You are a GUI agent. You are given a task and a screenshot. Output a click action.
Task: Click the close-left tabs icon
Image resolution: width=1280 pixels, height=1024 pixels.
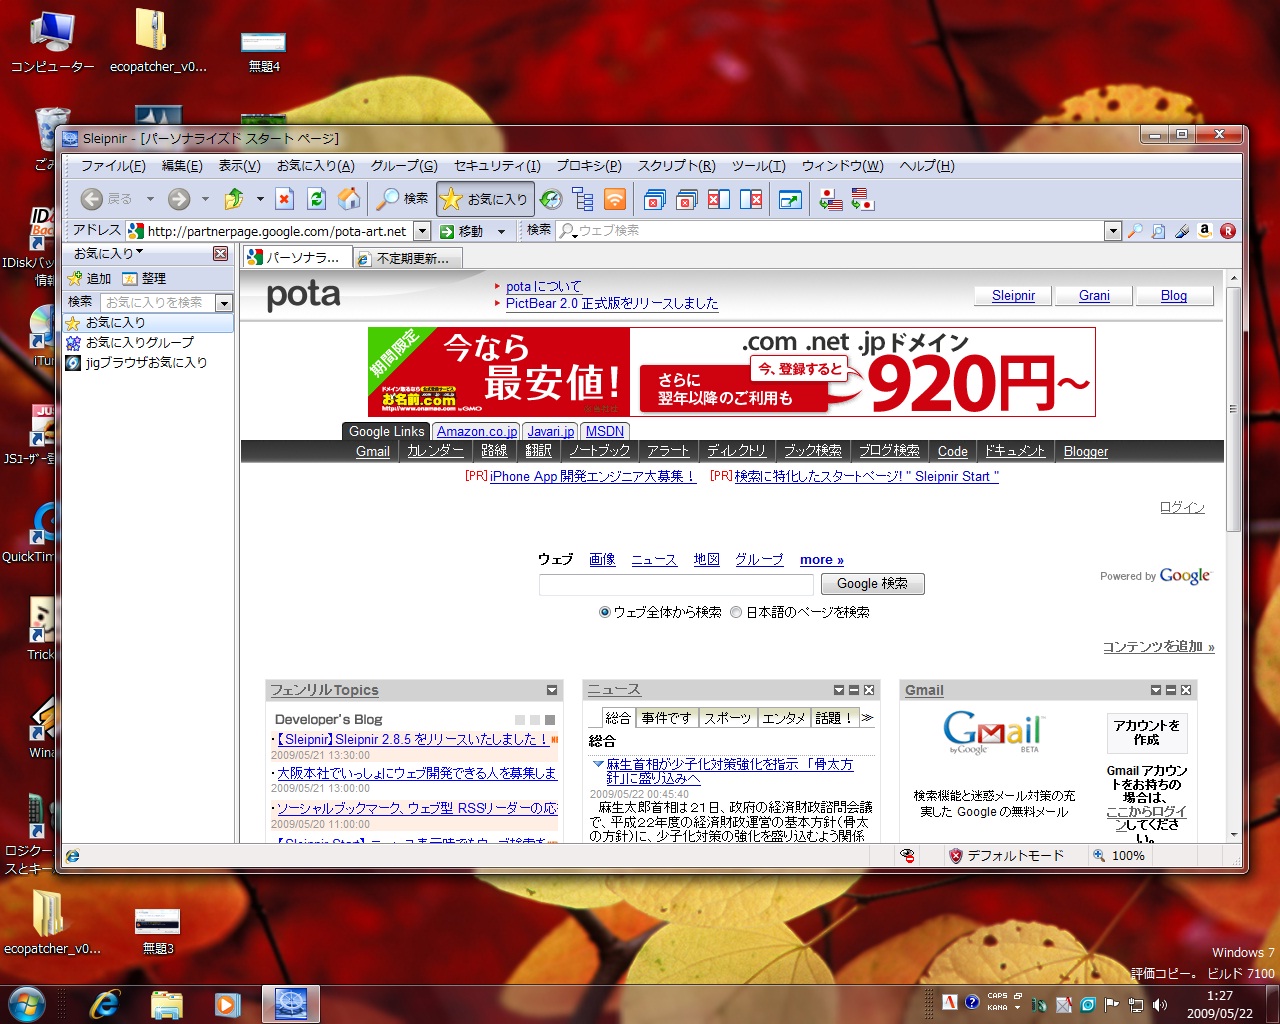pyautogui.click(x=719, y=199)
